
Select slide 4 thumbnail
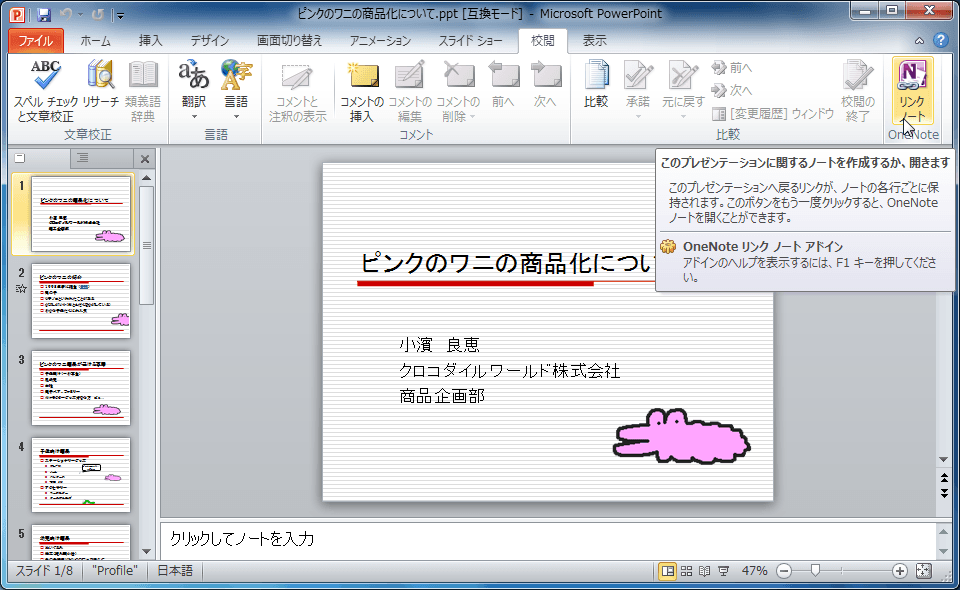coord(81,474)
